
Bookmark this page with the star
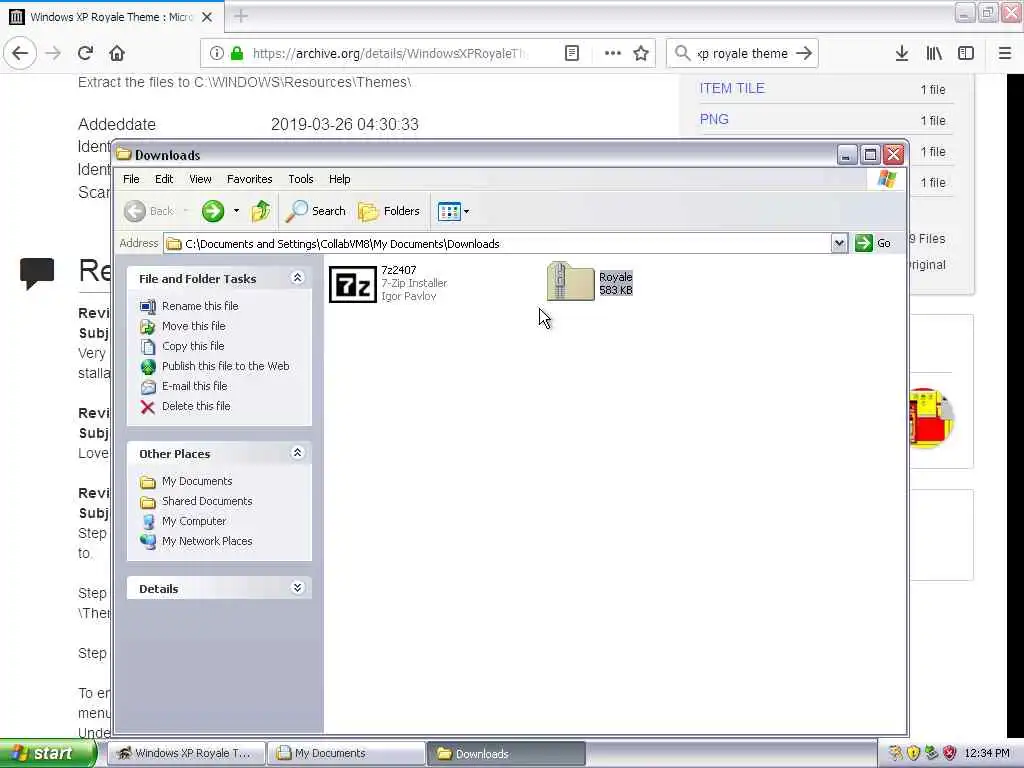[641, 54]
